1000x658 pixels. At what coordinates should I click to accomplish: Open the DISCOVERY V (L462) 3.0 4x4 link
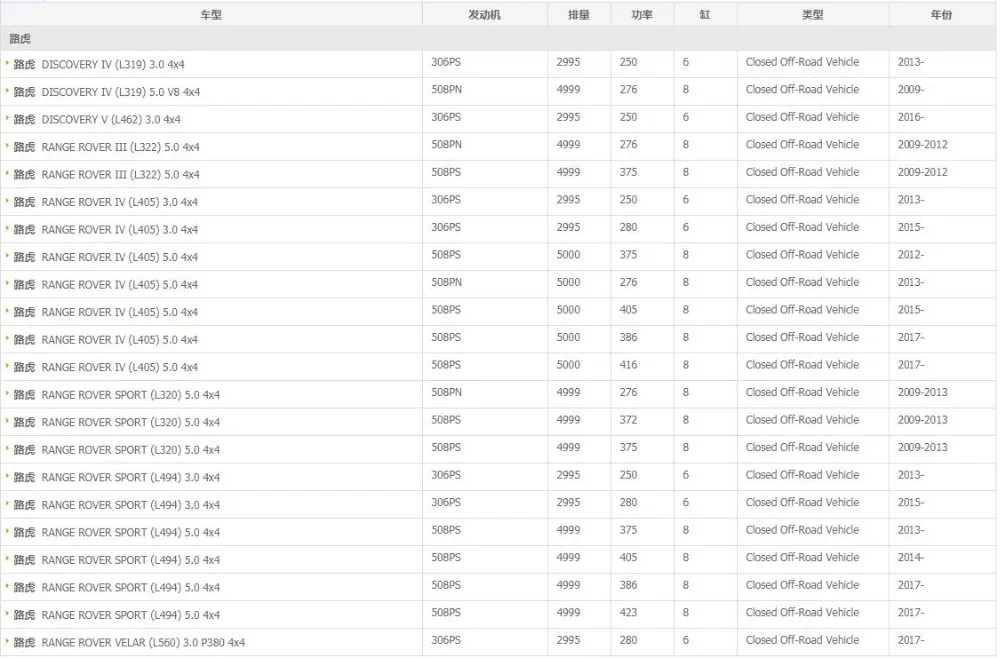(x=111, y=120)
